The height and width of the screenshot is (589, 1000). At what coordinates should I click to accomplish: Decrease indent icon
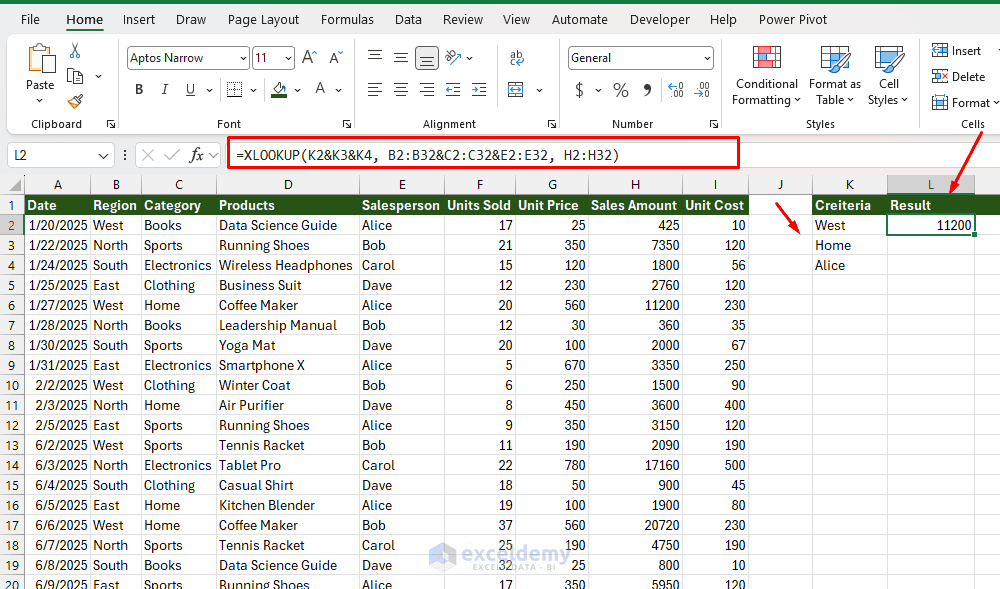(x=453, y=89)
